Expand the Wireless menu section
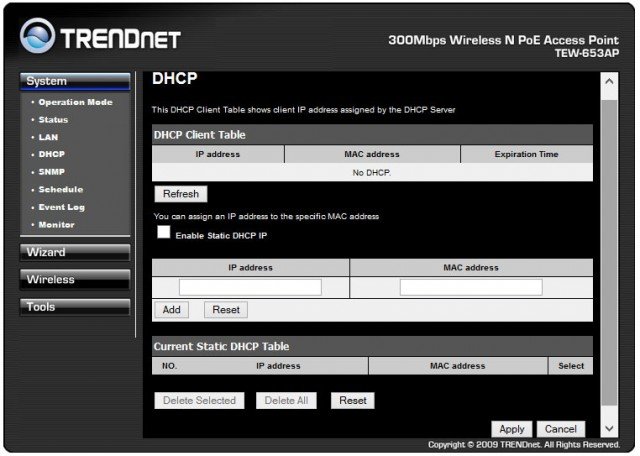The height and width of the screenshot is (456, 640). (x=75, y=279)
